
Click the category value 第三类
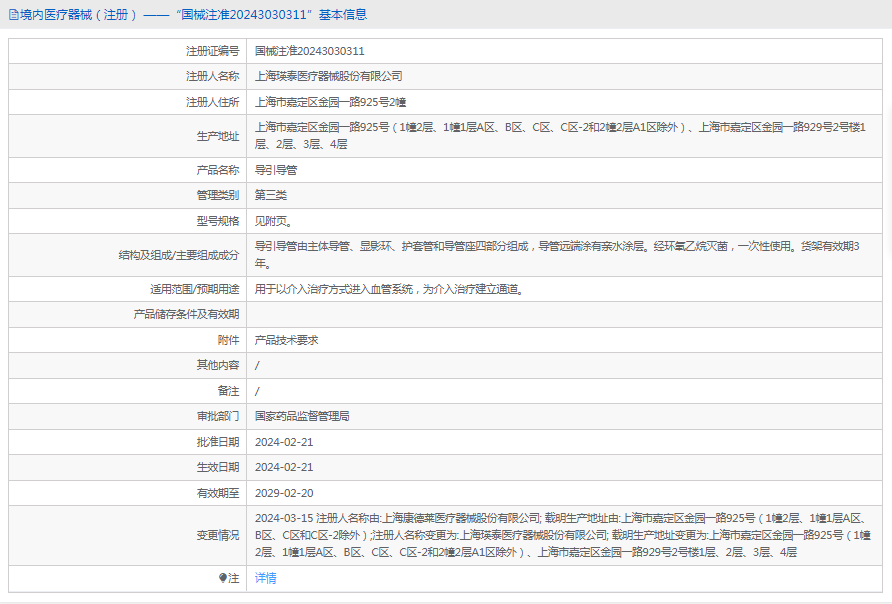click(271, 195)
